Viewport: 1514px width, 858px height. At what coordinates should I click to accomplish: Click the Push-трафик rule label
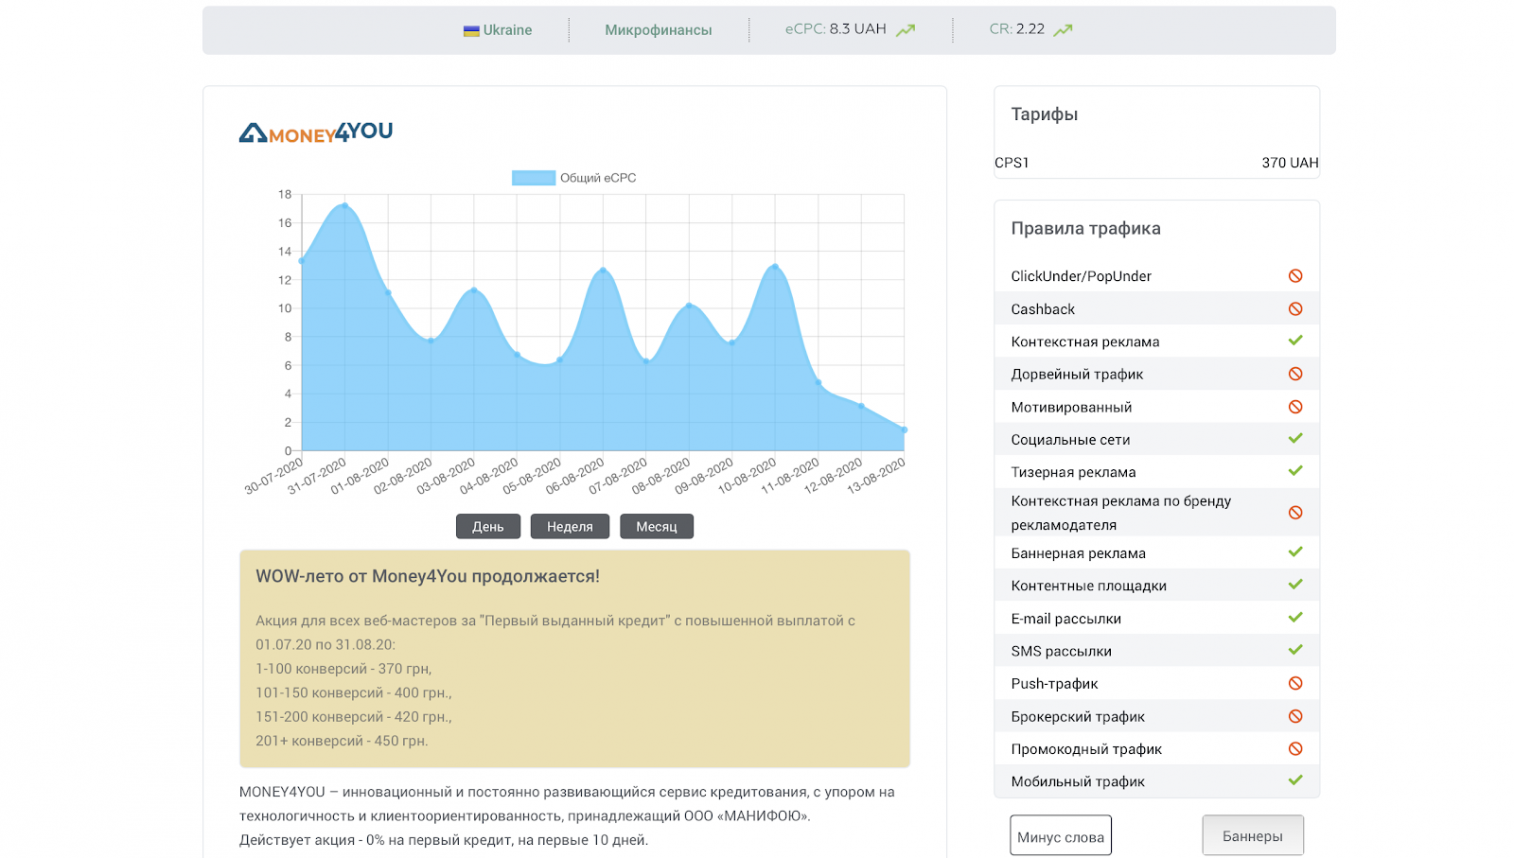pos(1054,684)
